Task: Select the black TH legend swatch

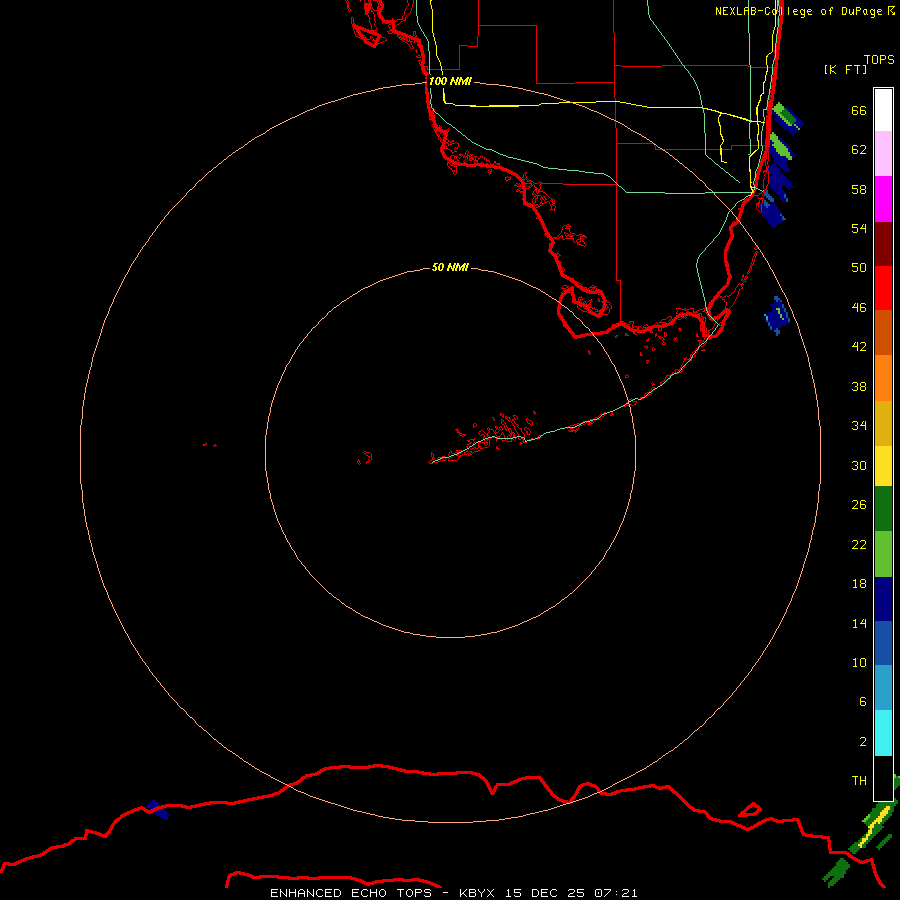Action: point(883,778)
